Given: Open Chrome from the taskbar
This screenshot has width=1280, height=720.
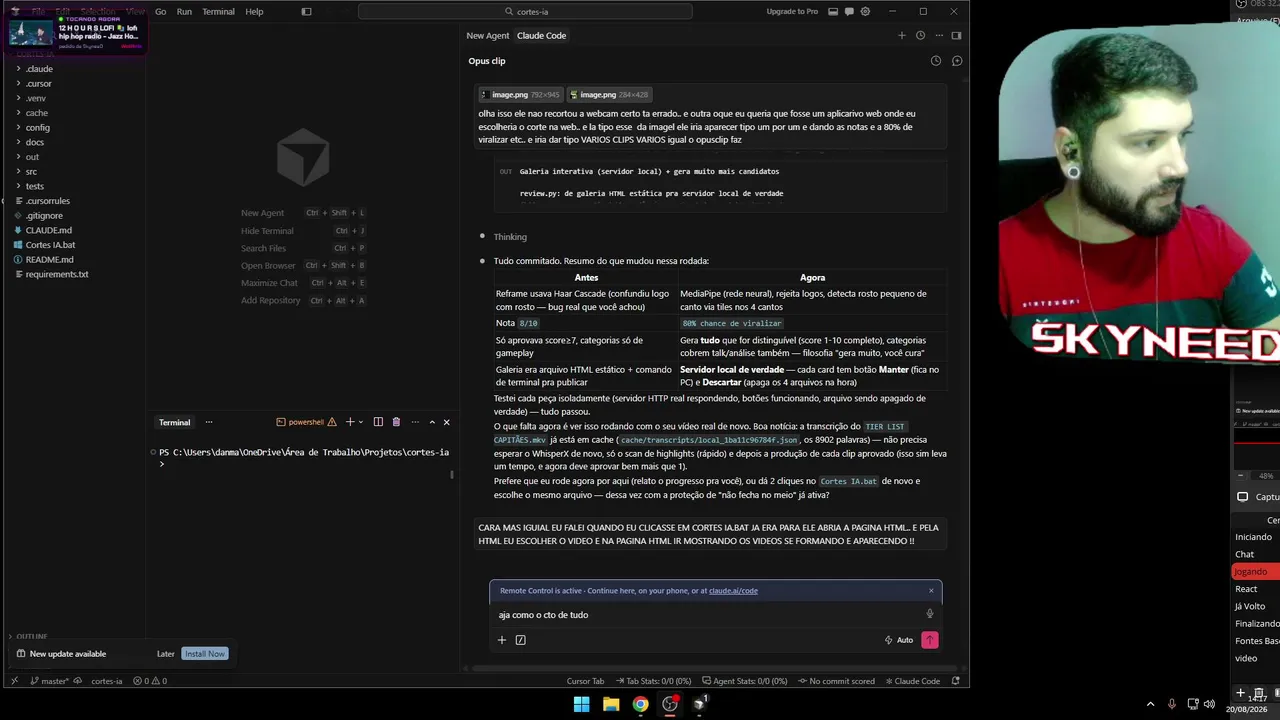Looking at the screenshot, I should tap(640, 704).
